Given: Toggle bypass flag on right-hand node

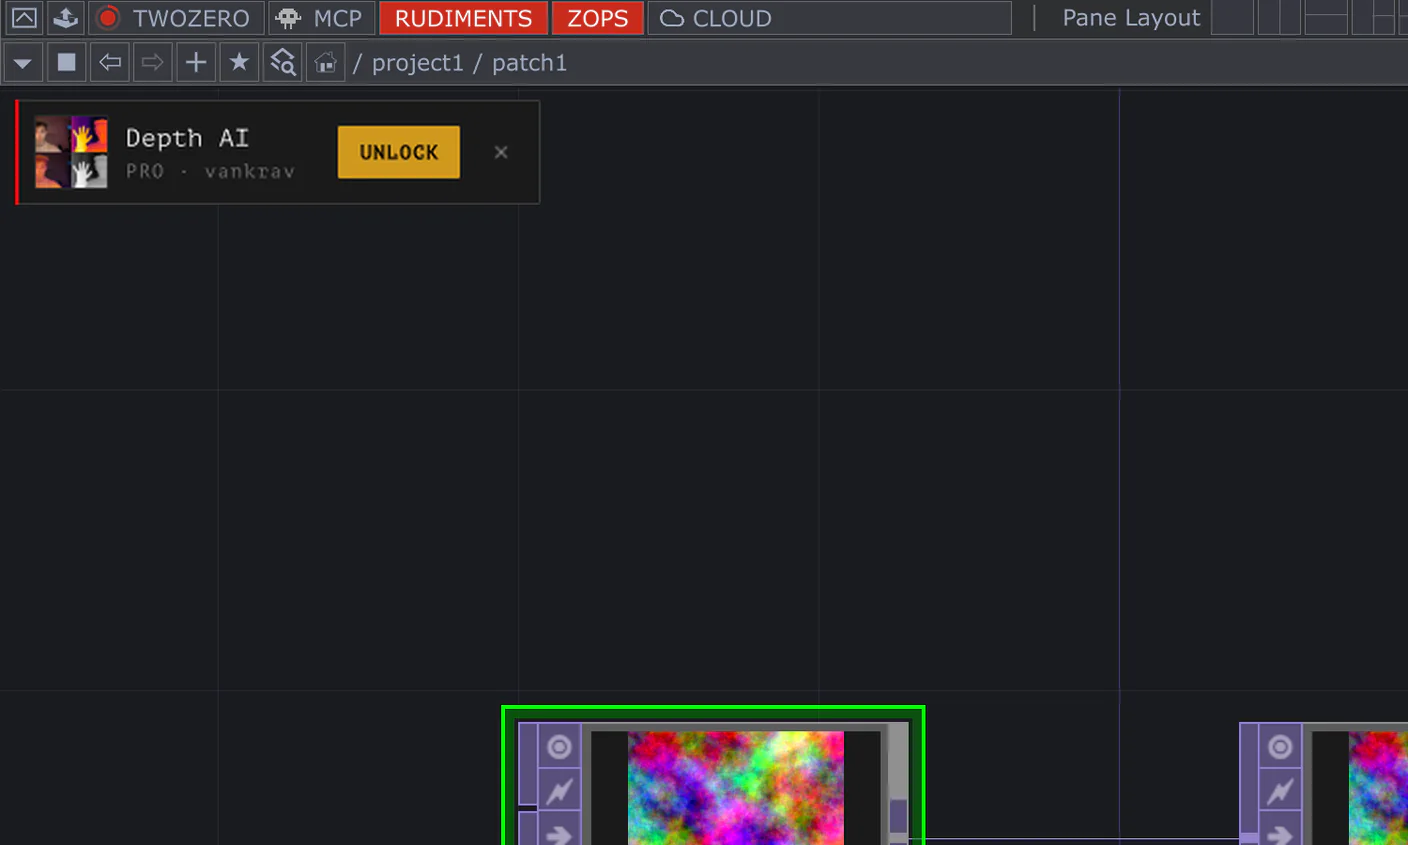Looking at the screenshot, I should tap(1280, 791).
